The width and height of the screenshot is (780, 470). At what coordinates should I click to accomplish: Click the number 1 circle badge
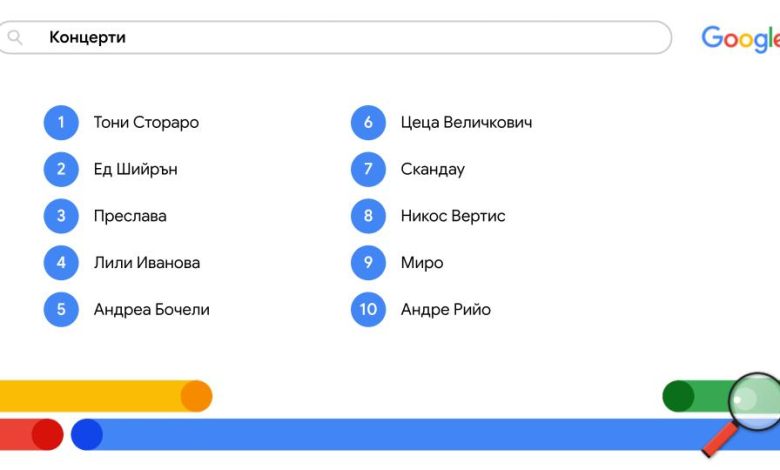click(61, 122)
